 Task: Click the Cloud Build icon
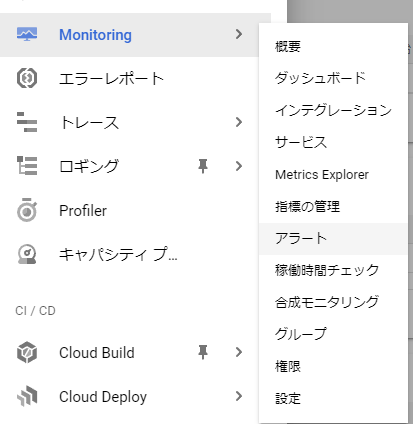[x=27, y=352]
